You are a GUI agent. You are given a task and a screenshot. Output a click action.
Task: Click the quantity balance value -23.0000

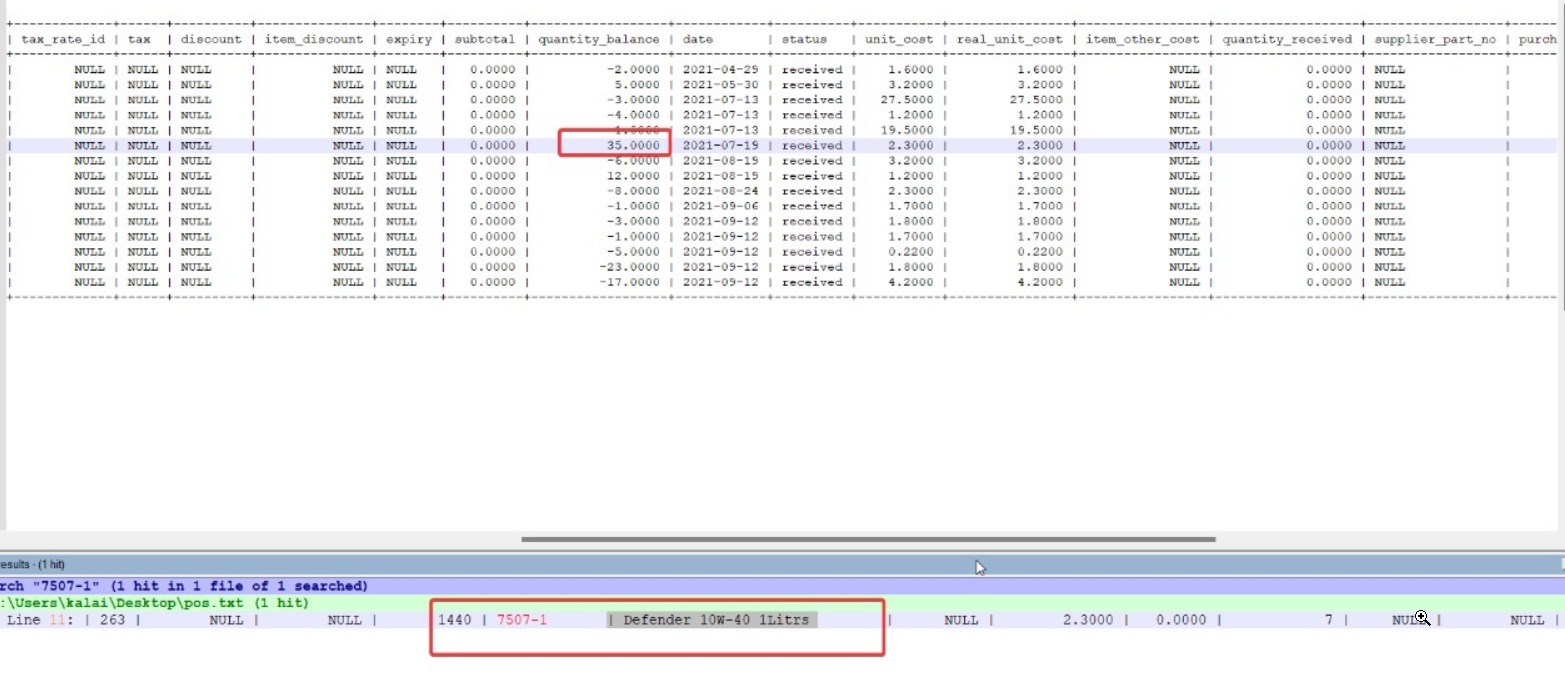(x=630, y=267)
